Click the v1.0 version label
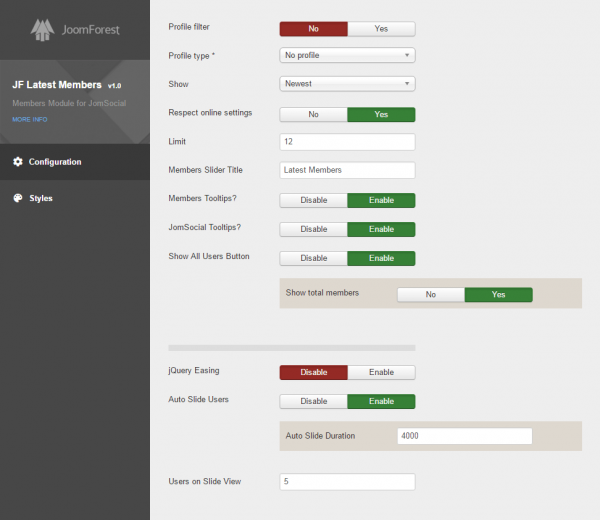Screen dimensions: 600x520 (114, 86)
